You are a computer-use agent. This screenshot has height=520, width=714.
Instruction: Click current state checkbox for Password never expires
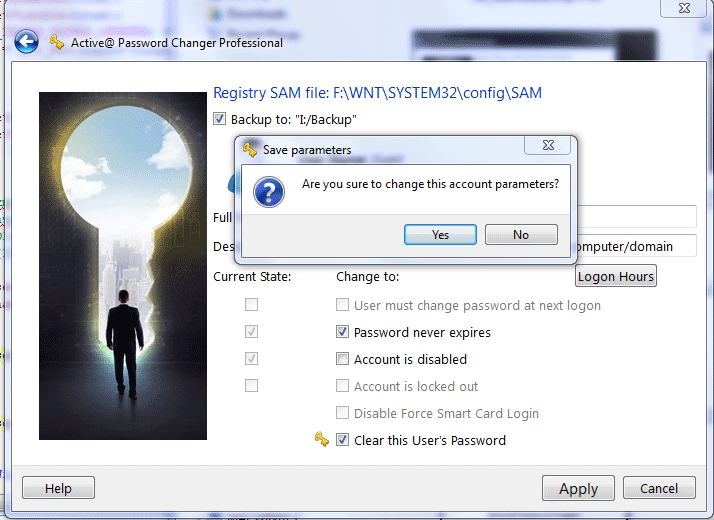(251, 332)
